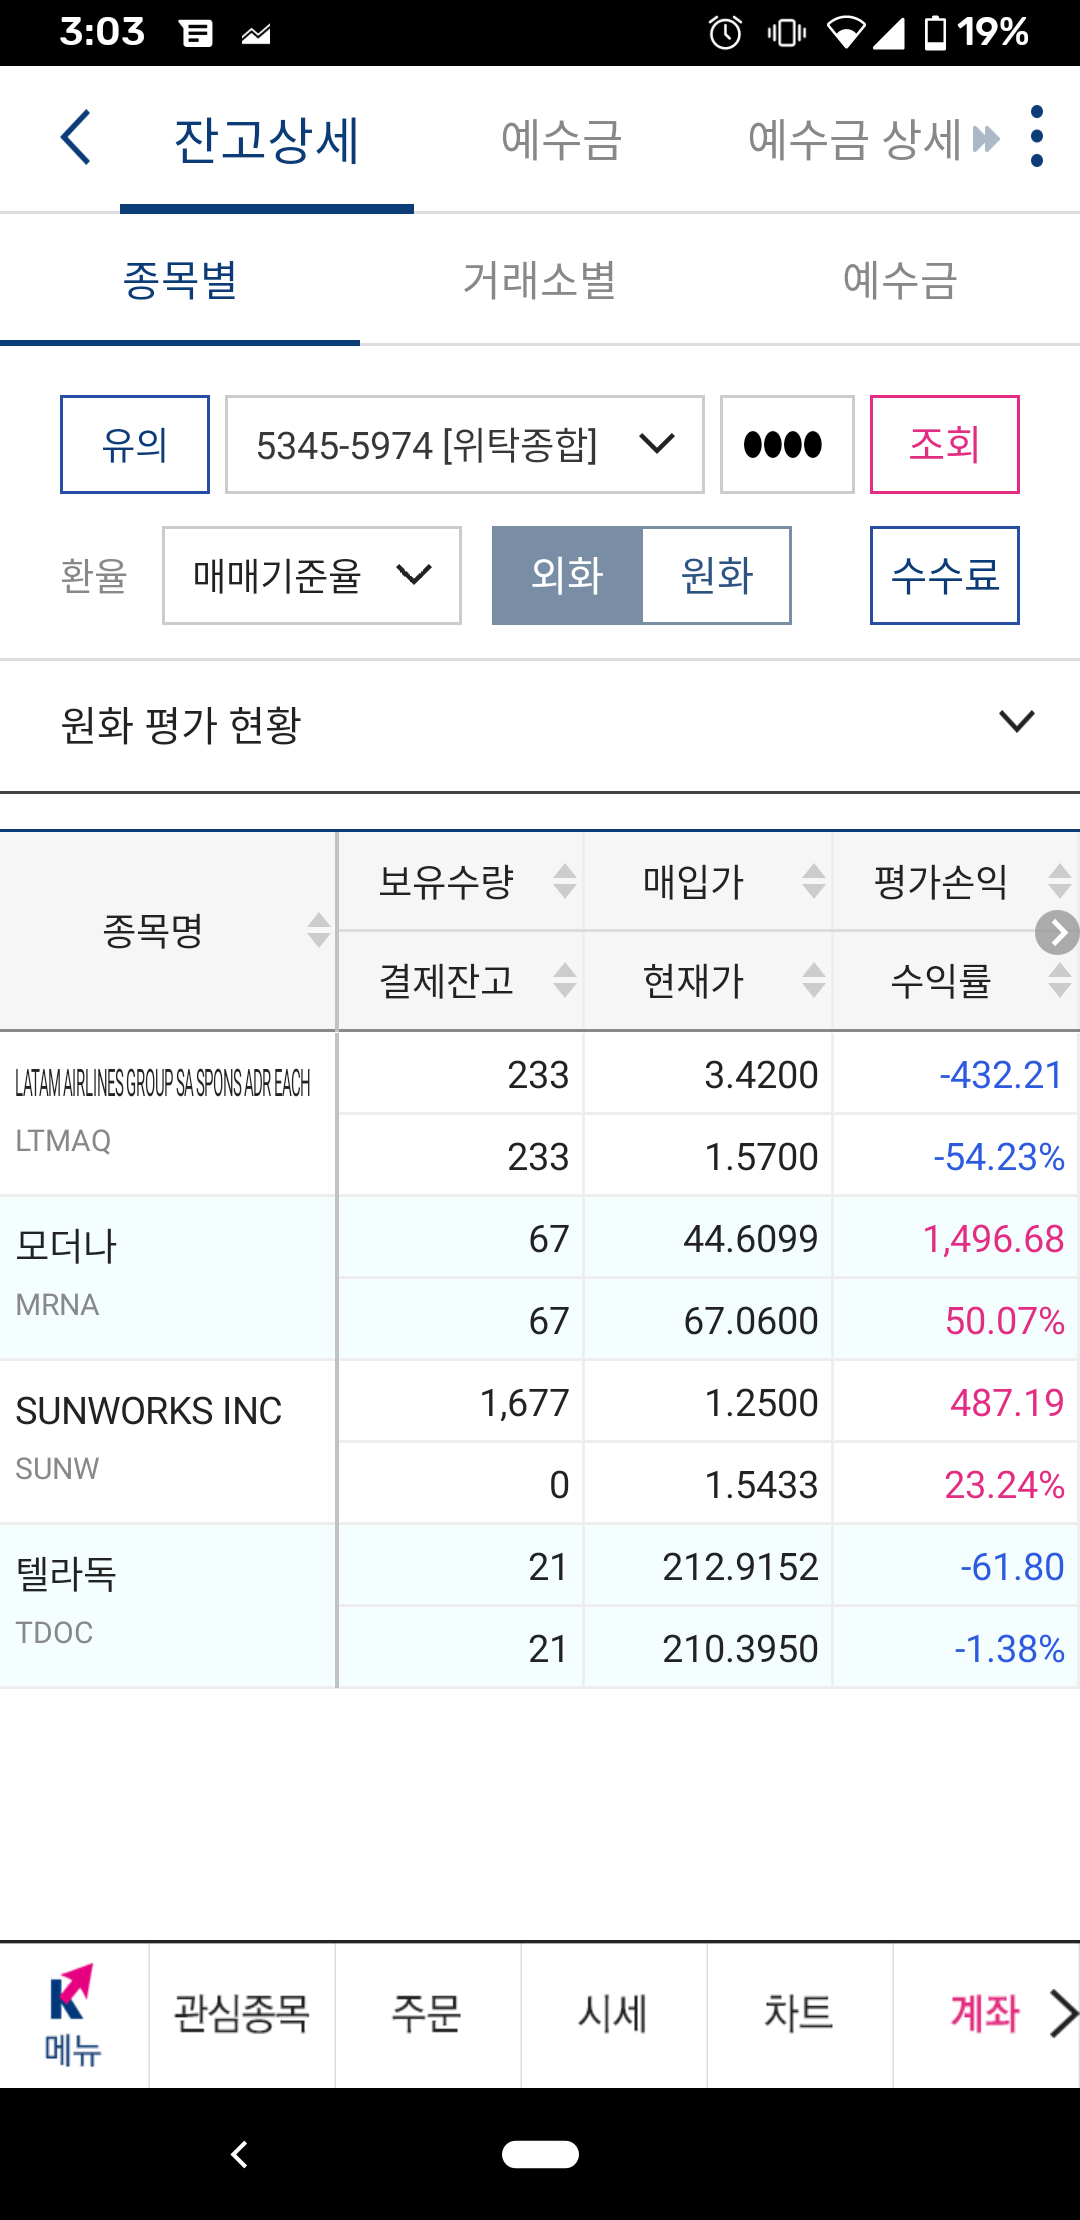
Task: Open 차트 in the bottom bar
Action: click(800, 2013)
